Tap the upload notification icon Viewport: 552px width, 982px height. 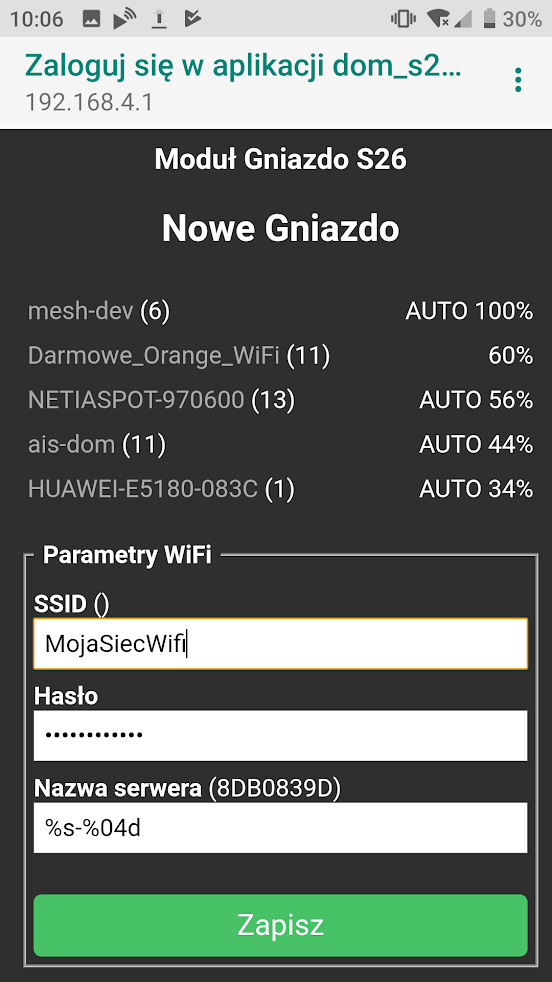159,19
